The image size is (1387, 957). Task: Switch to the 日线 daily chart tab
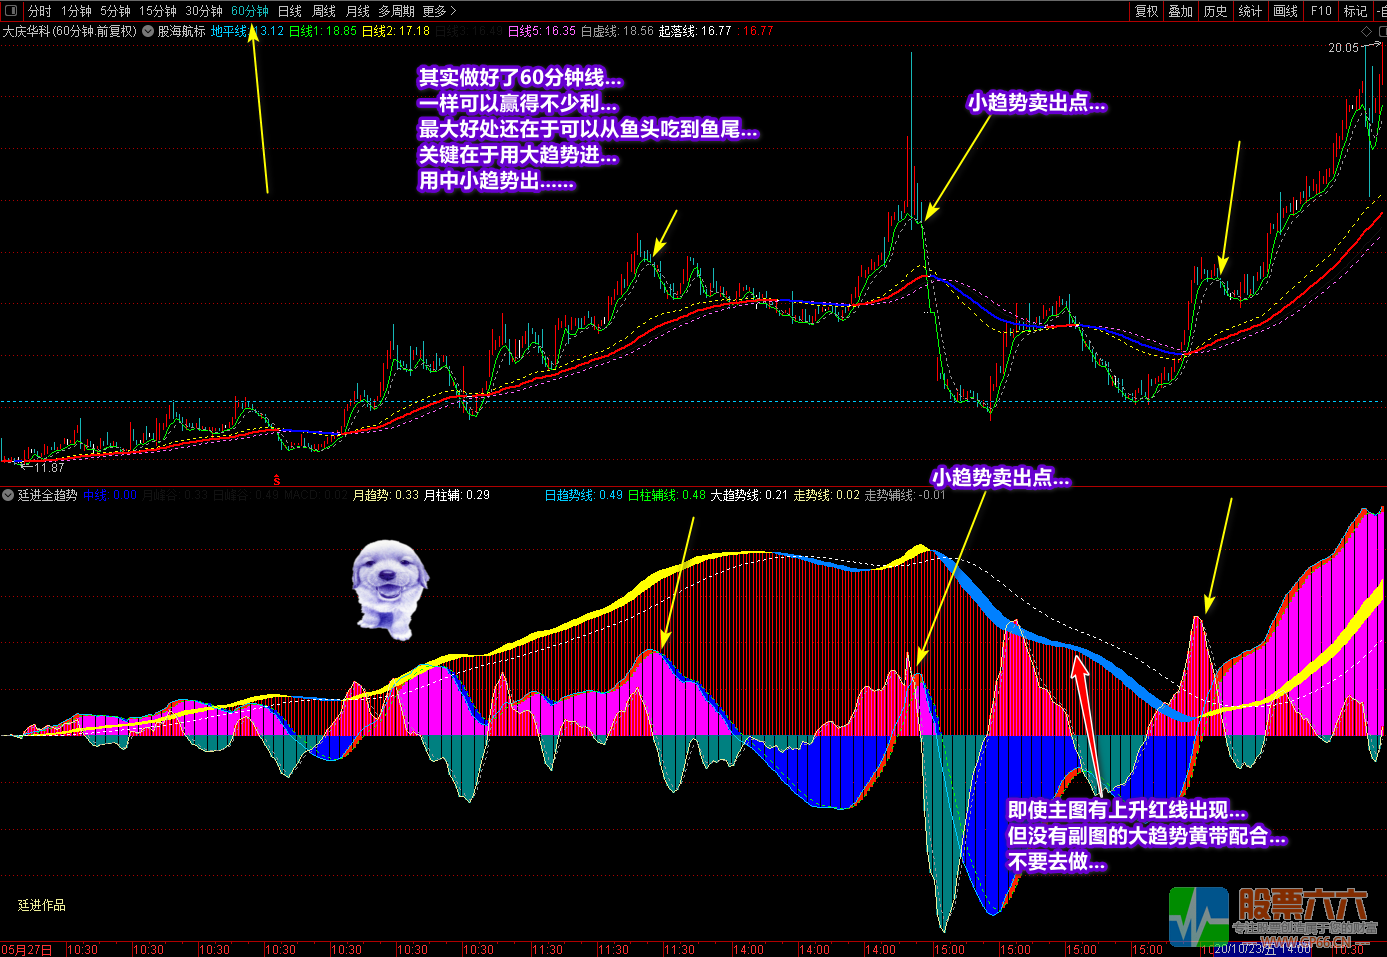[290, 11]
